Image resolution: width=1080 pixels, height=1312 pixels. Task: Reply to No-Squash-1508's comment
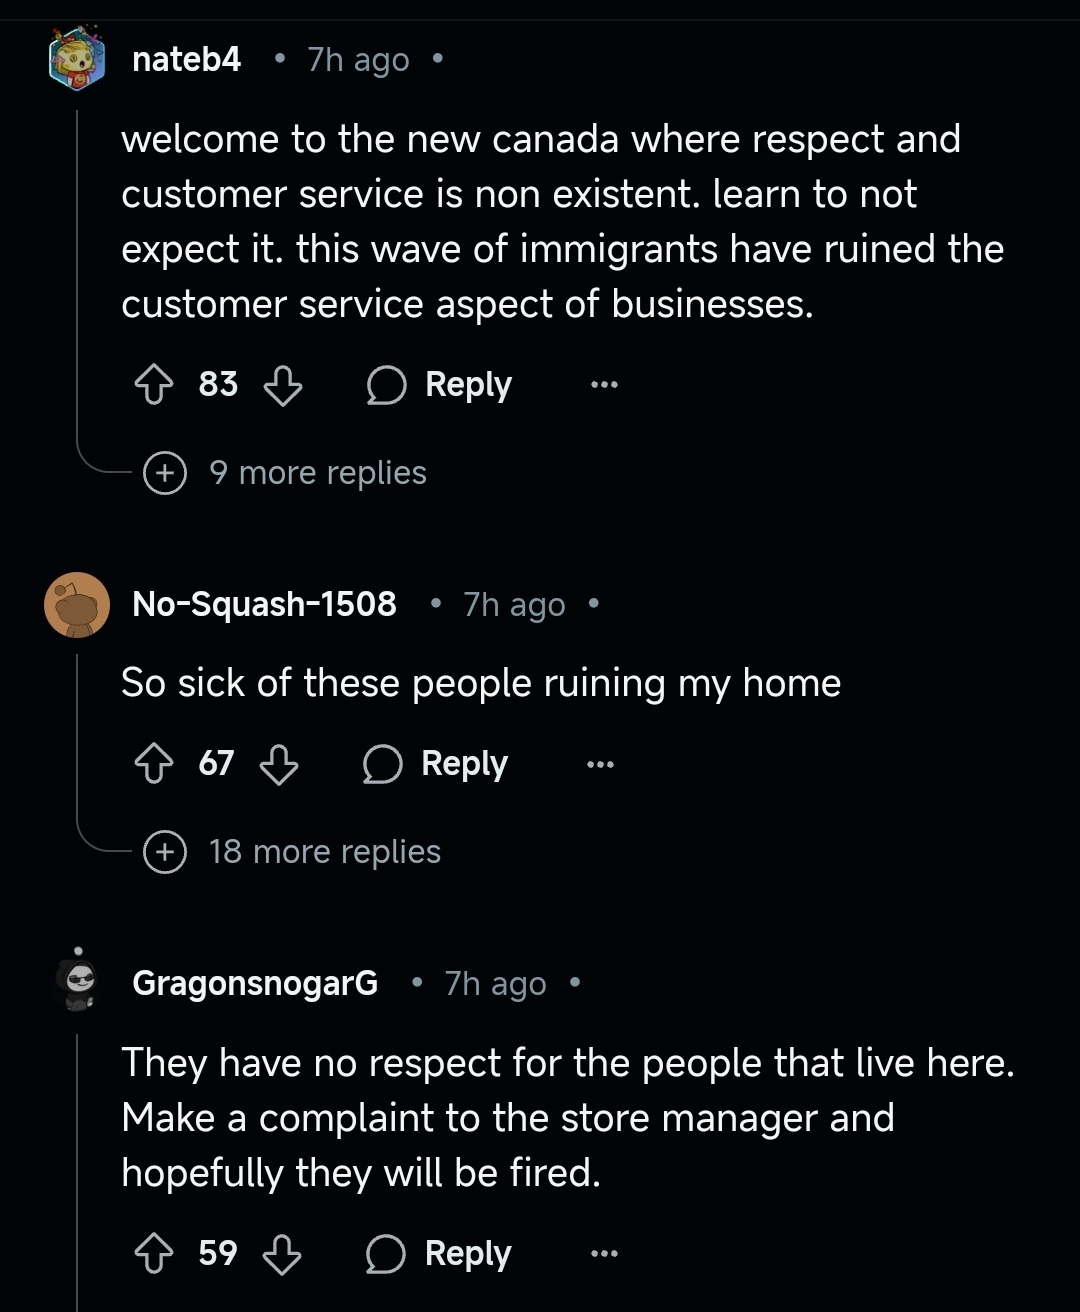coord(436,764)
